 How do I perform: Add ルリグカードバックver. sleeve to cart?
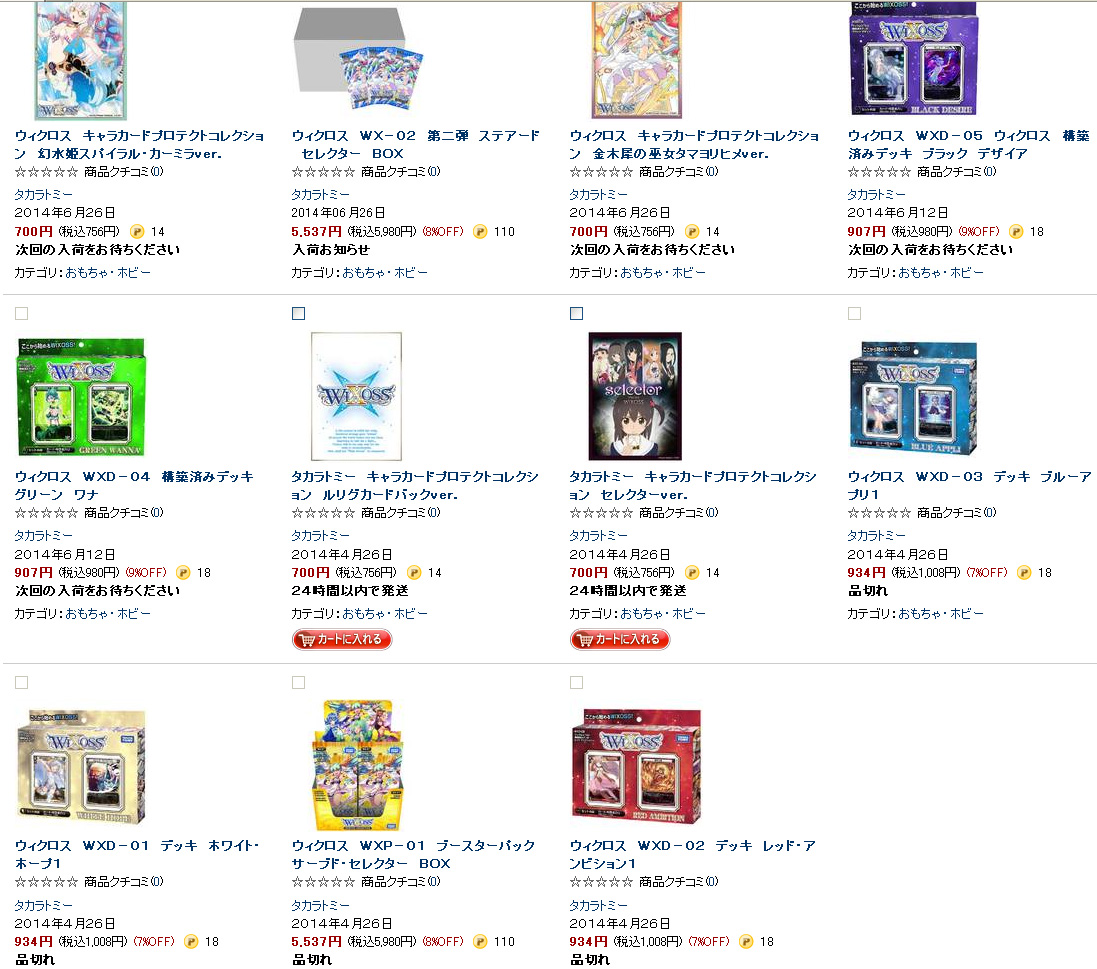coord(342,639)
